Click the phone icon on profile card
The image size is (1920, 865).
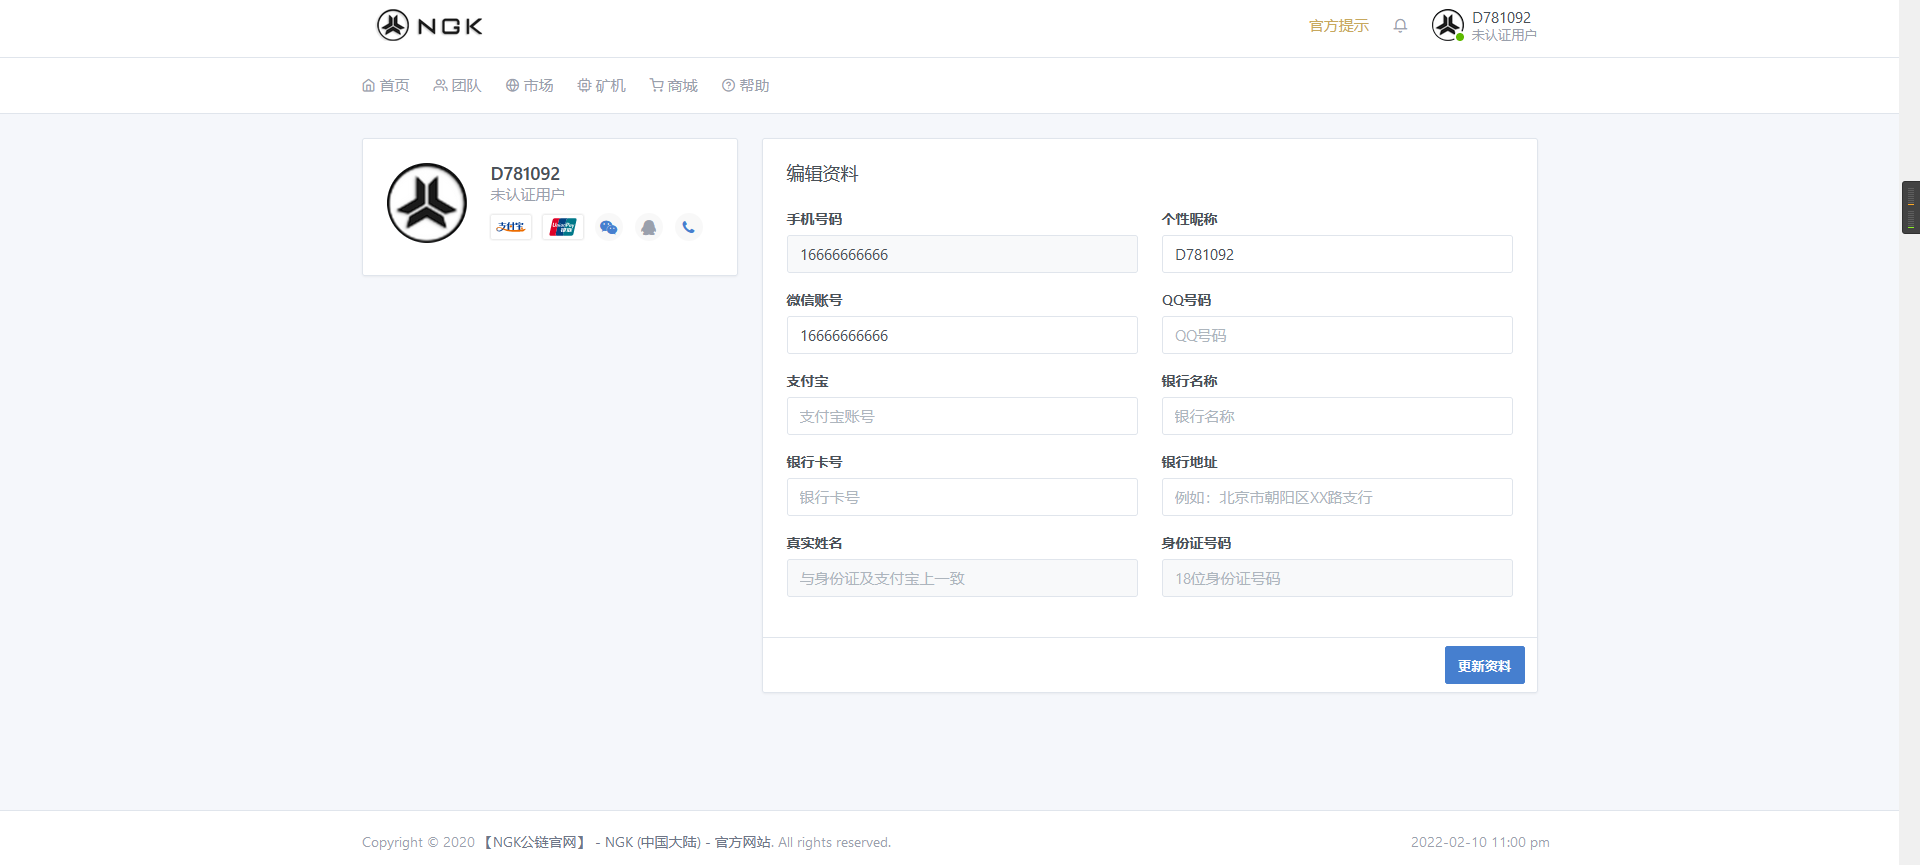tap(688, 227)
